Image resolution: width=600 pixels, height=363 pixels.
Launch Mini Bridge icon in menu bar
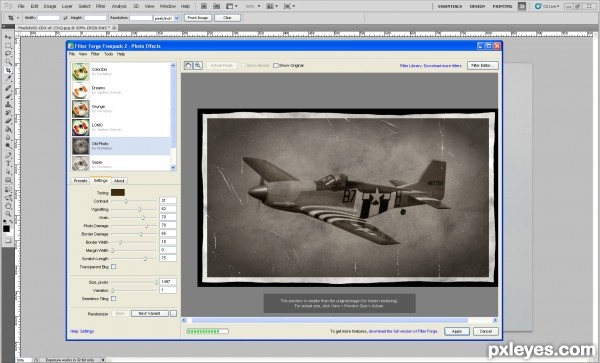216,6
